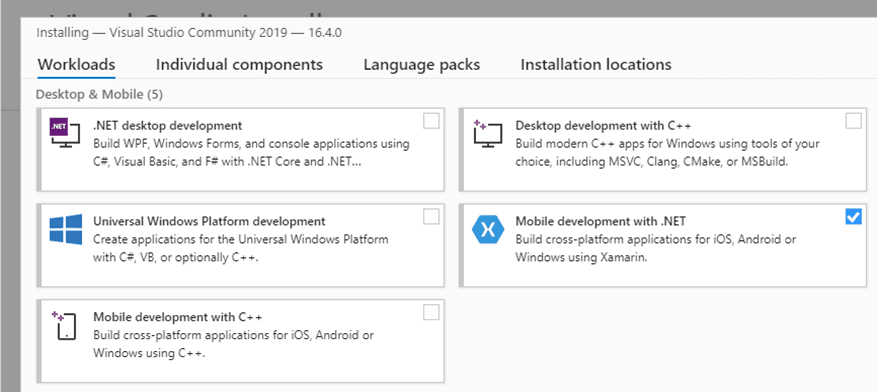Click the 'Windows using C++.' description text

point(149,354)
